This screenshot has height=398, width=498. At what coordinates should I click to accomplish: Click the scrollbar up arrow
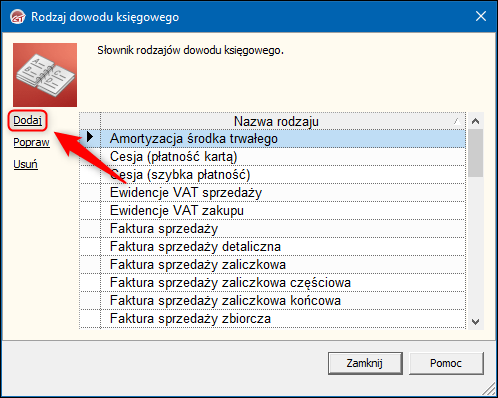[x=476, y=121]
